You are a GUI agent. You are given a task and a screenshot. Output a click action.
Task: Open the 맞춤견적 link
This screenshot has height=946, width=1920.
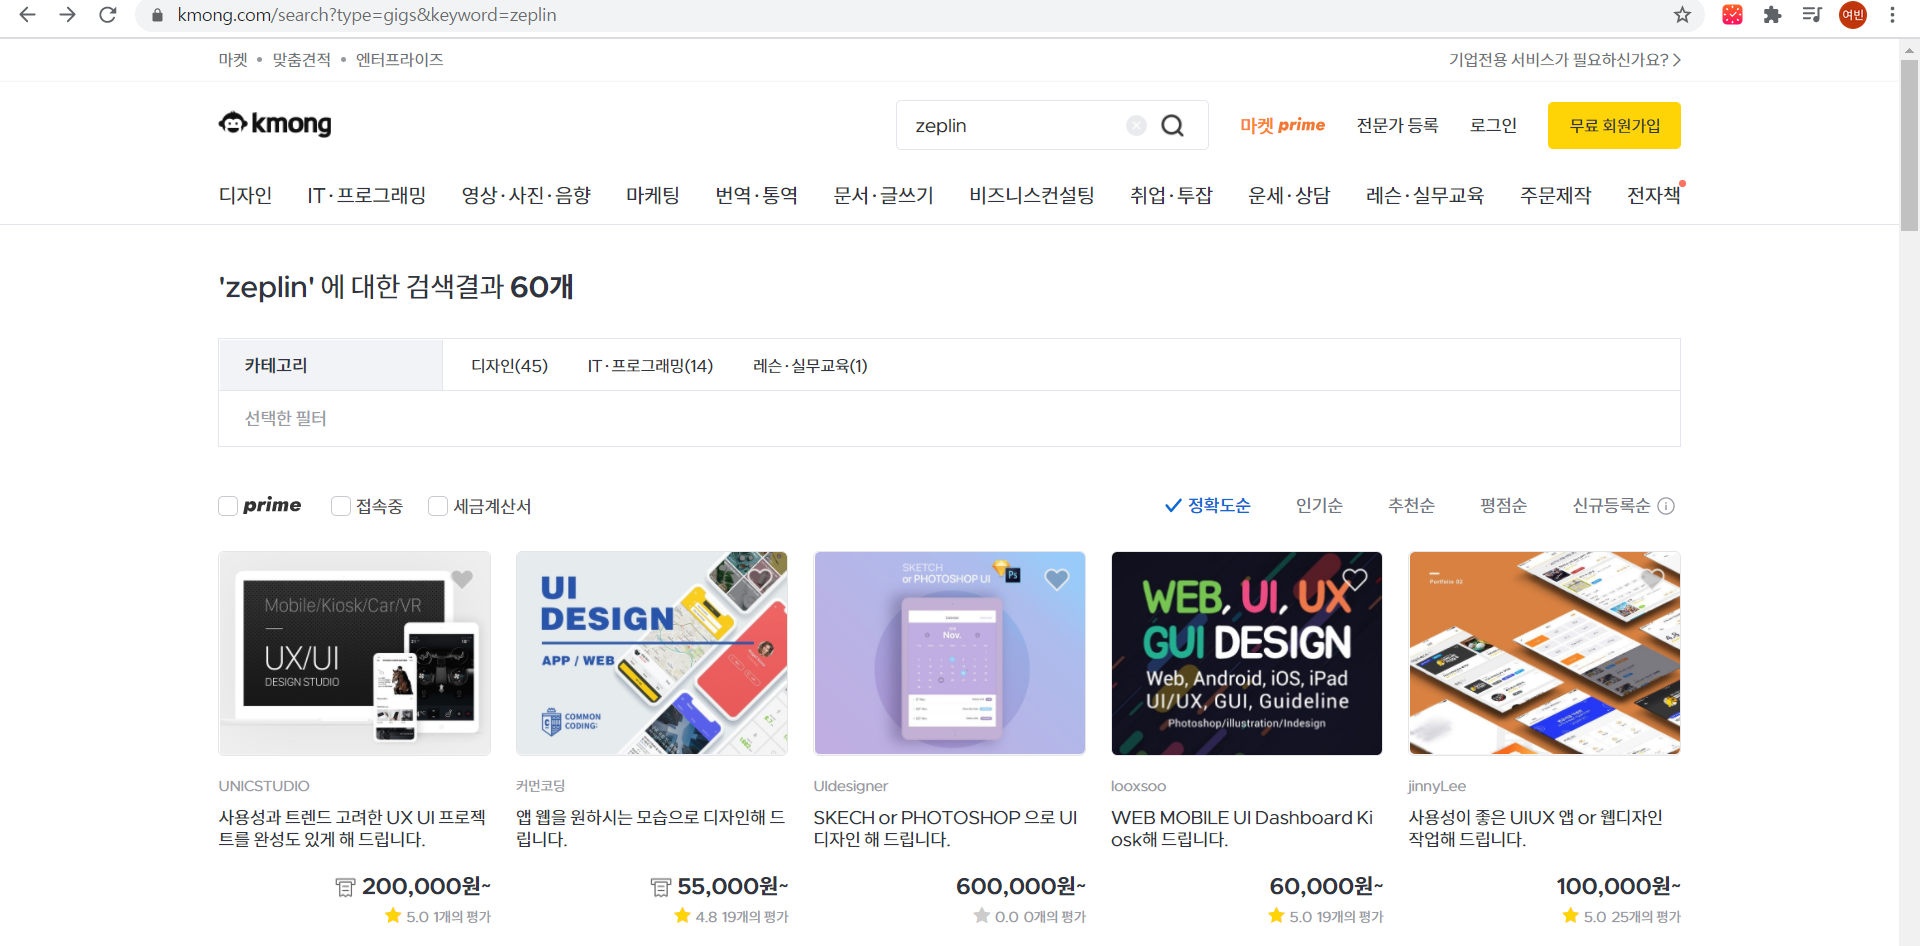click(x=301, y=60)
